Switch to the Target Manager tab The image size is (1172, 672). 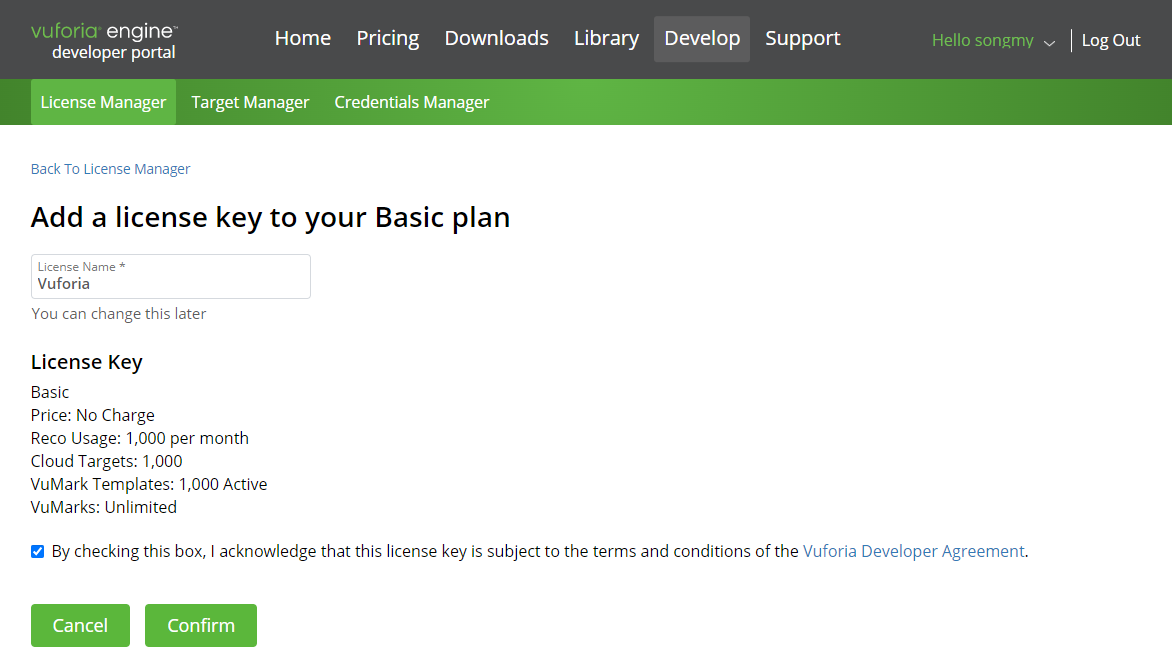coord(250,102)
